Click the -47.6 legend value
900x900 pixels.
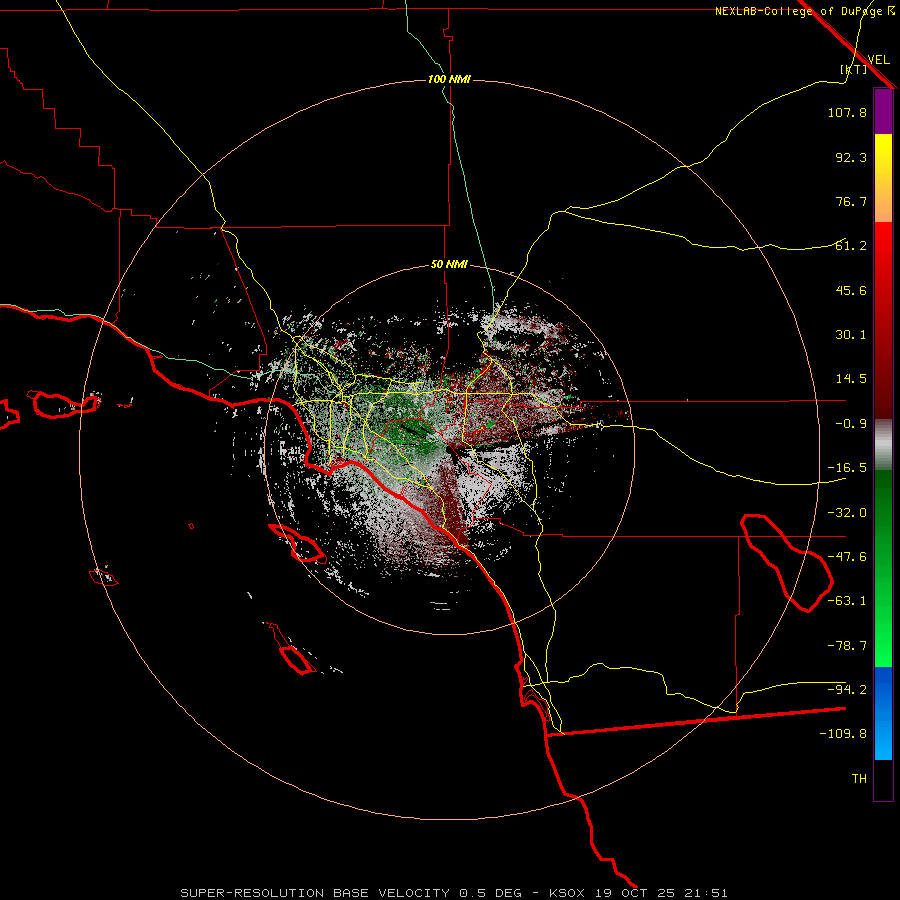847,557
